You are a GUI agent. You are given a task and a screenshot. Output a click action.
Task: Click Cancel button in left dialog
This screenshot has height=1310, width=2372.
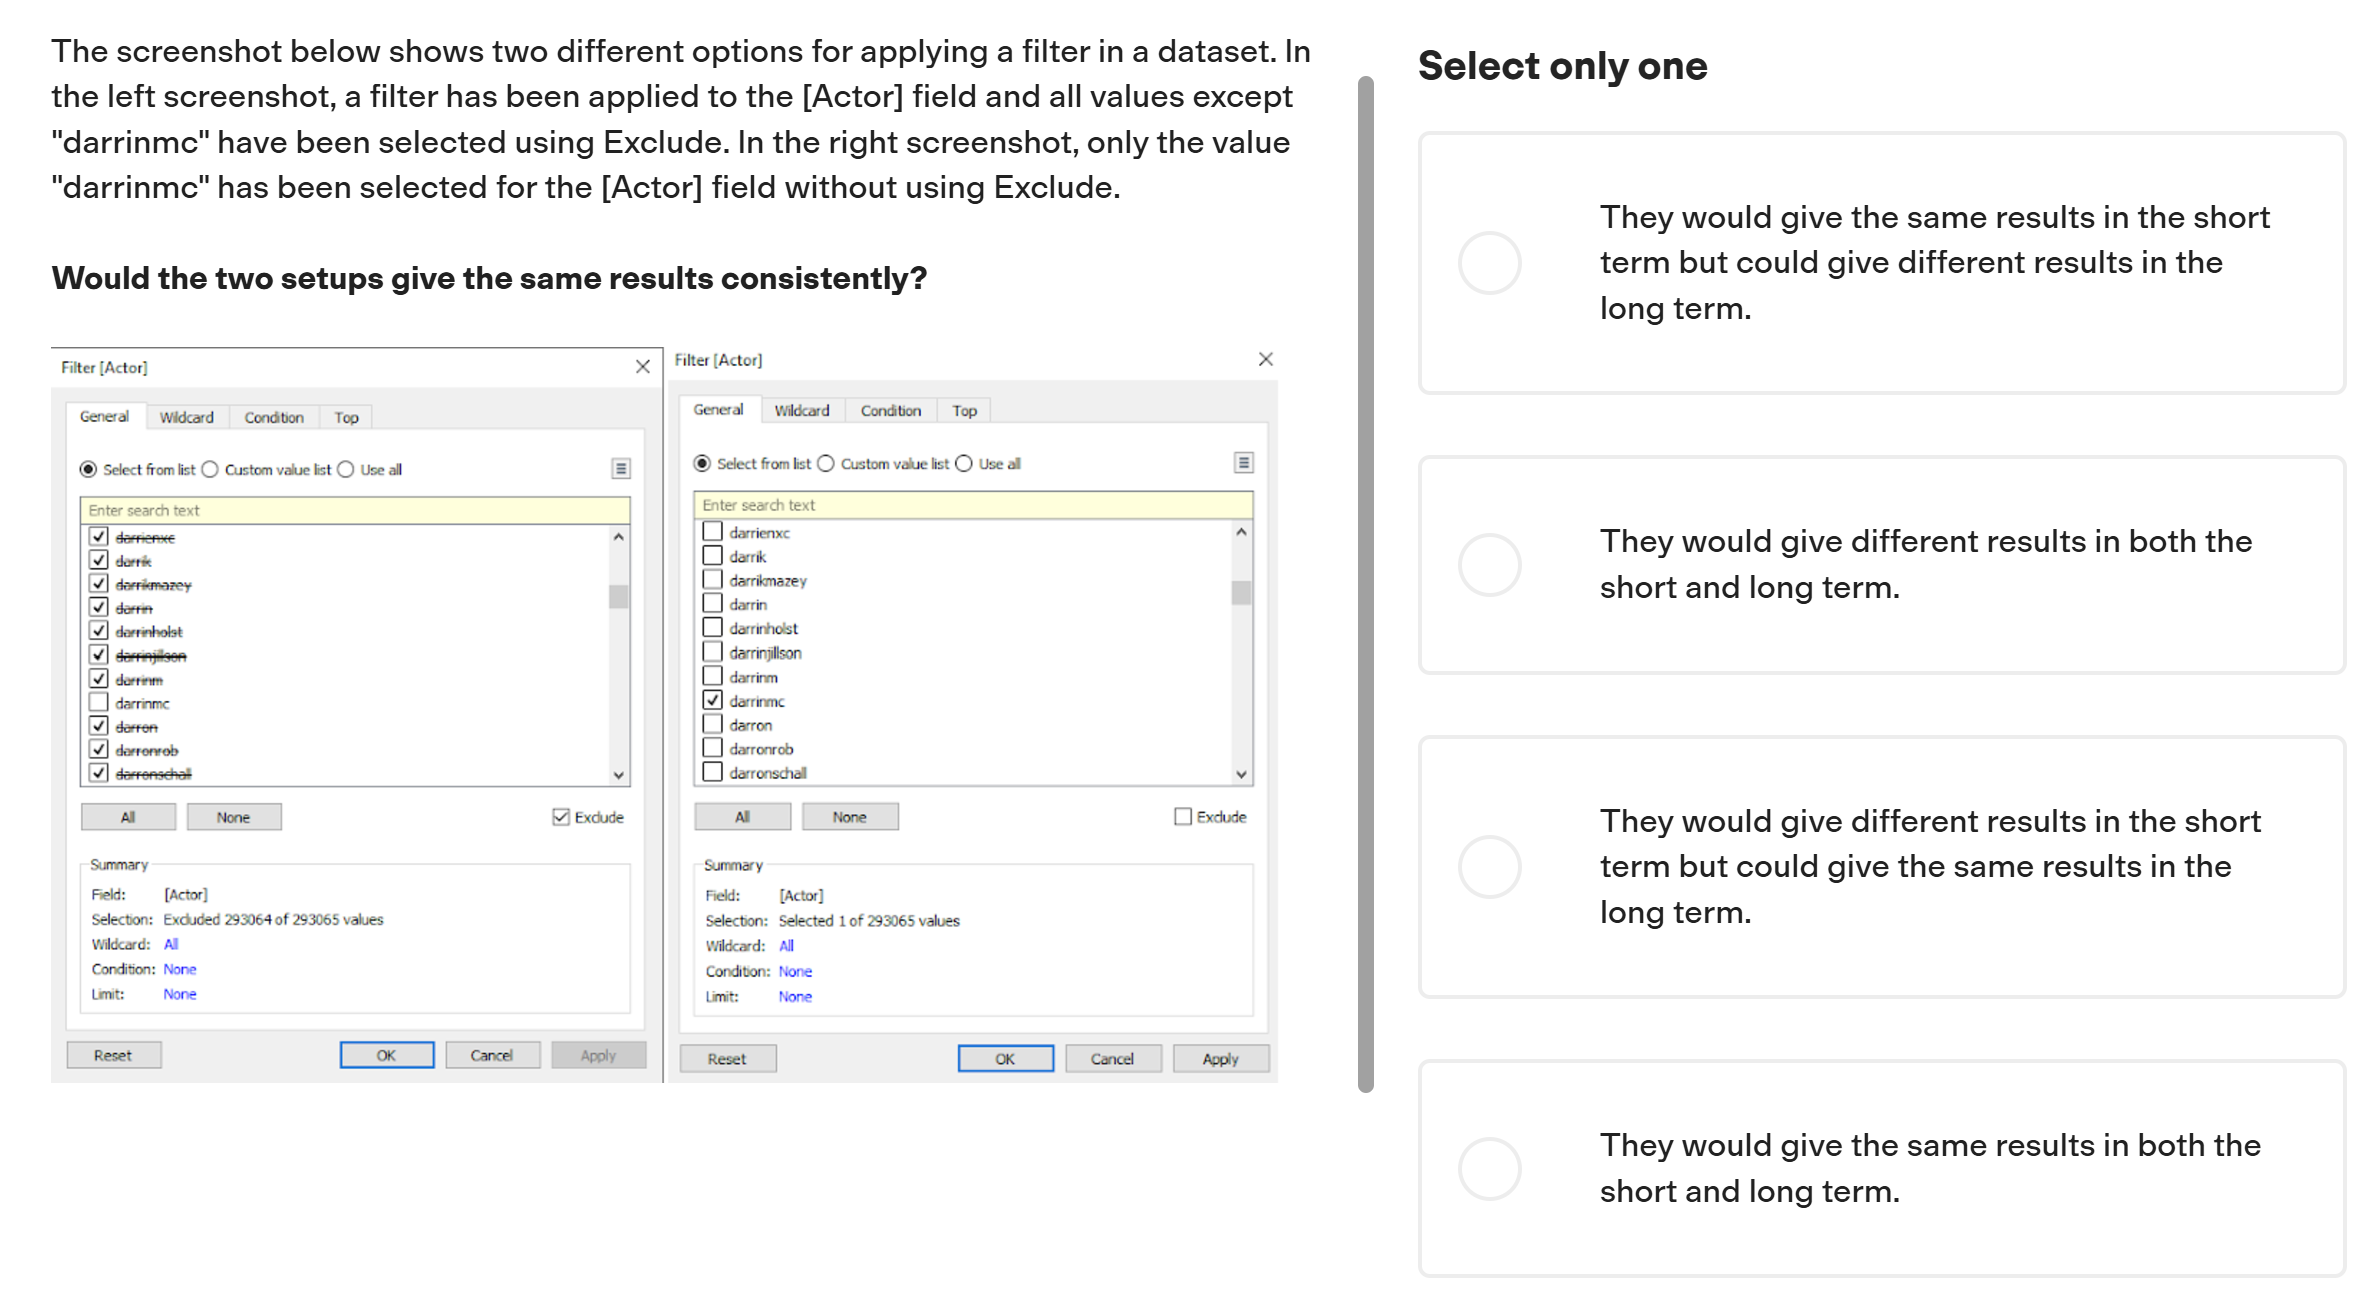pyautogui.click(x=492, y=1055)
